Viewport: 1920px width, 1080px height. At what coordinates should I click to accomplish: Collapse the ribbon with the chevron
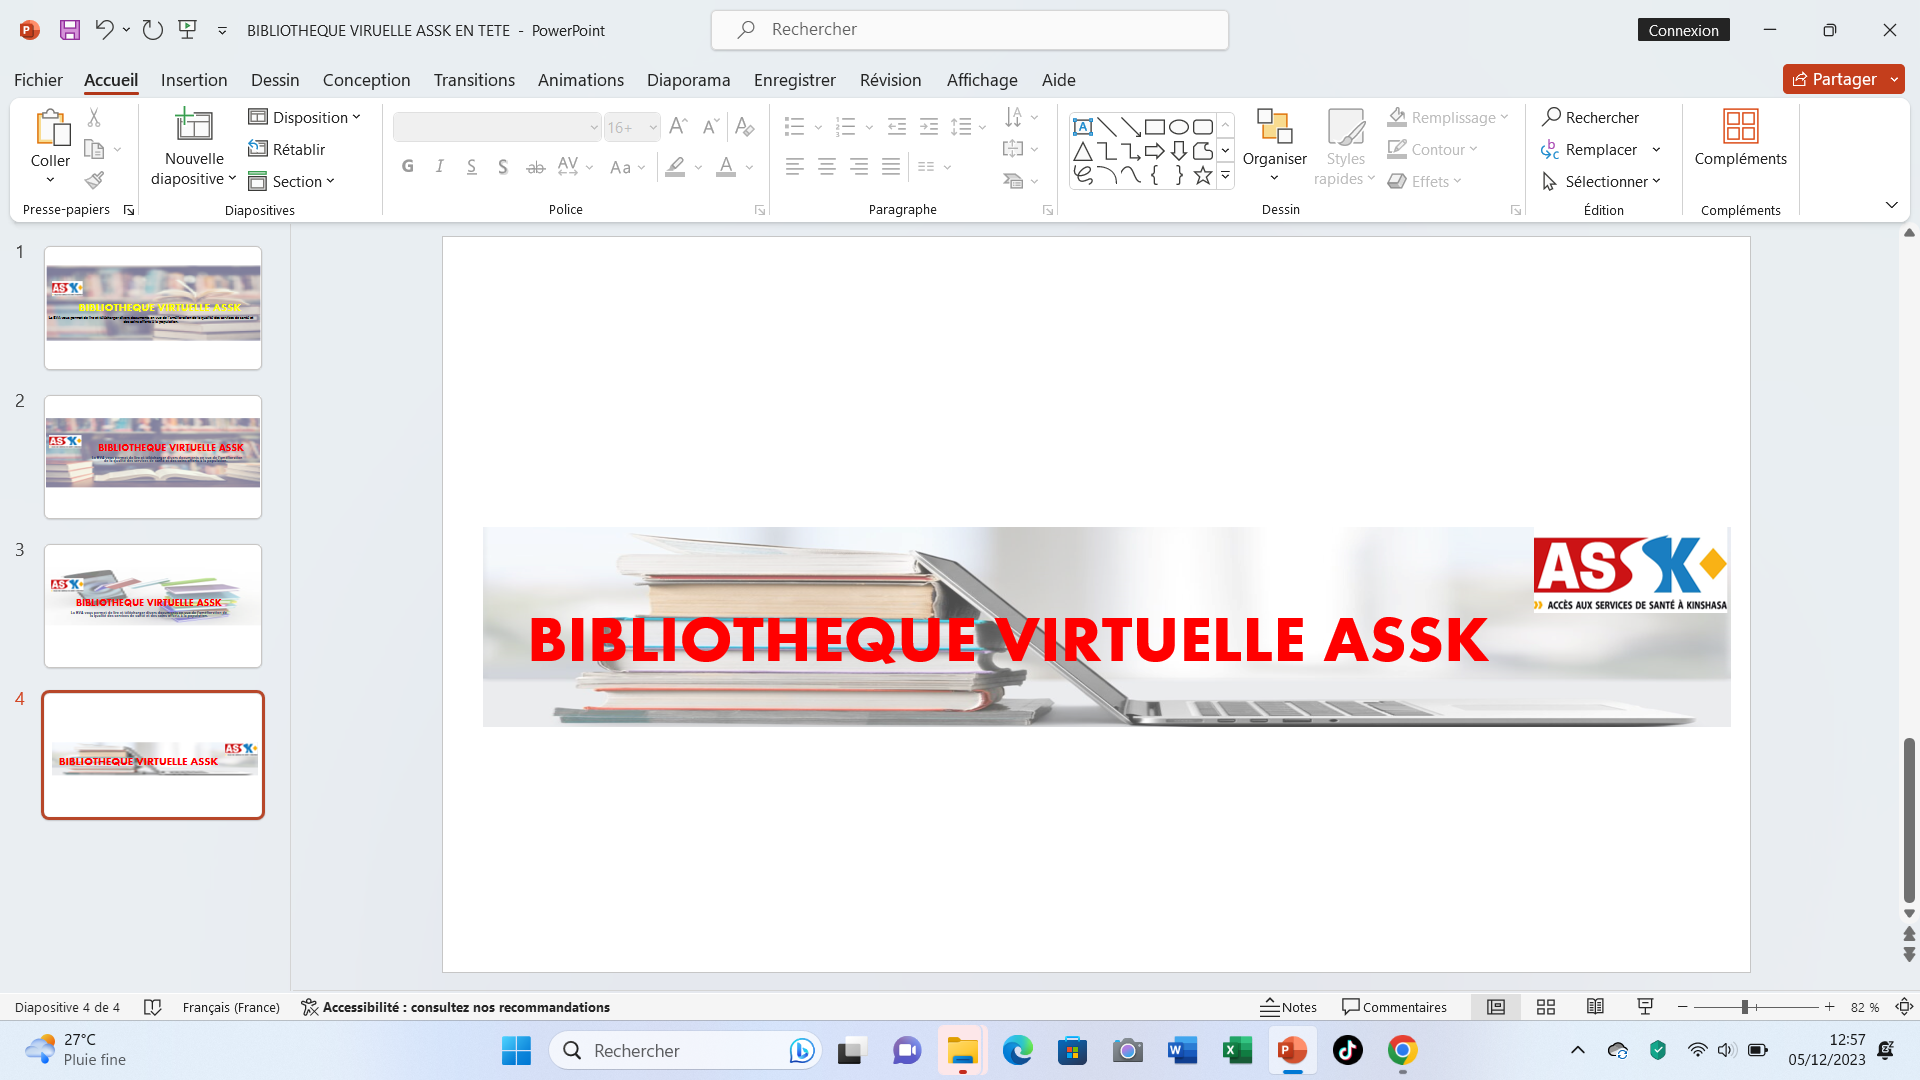(1891, 205)
